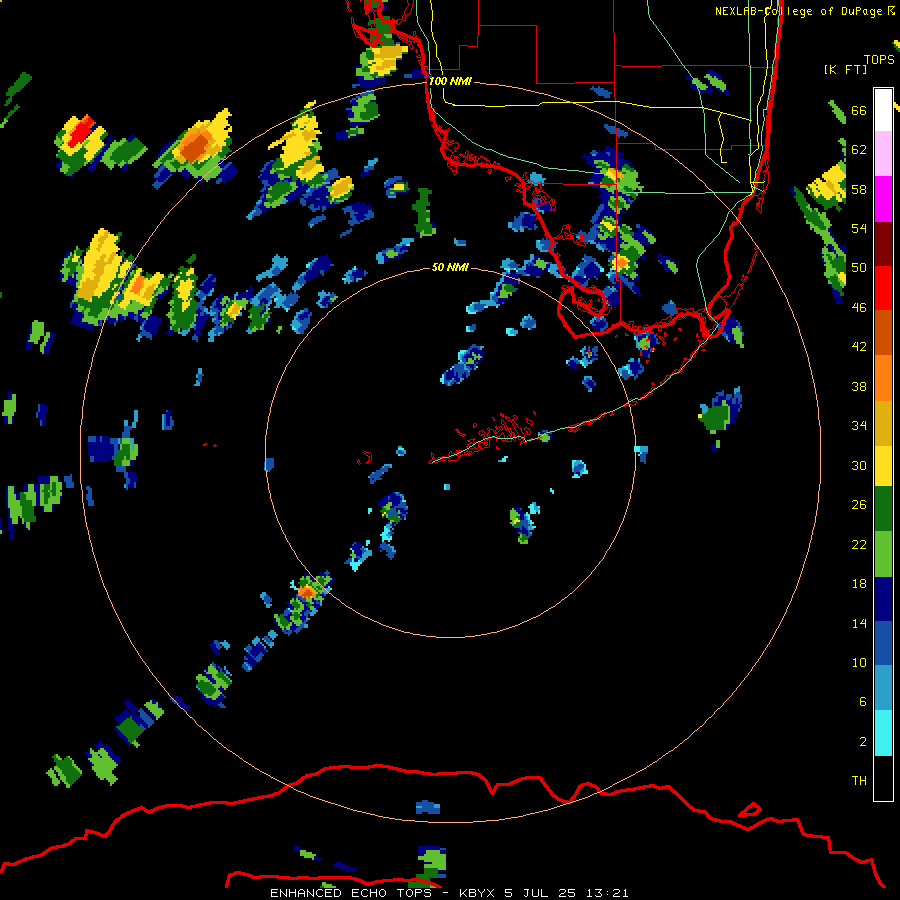Viewport: 900px width, 900px height.
Task: Click the legend value "38"
Action: click(x=859, y=387)
